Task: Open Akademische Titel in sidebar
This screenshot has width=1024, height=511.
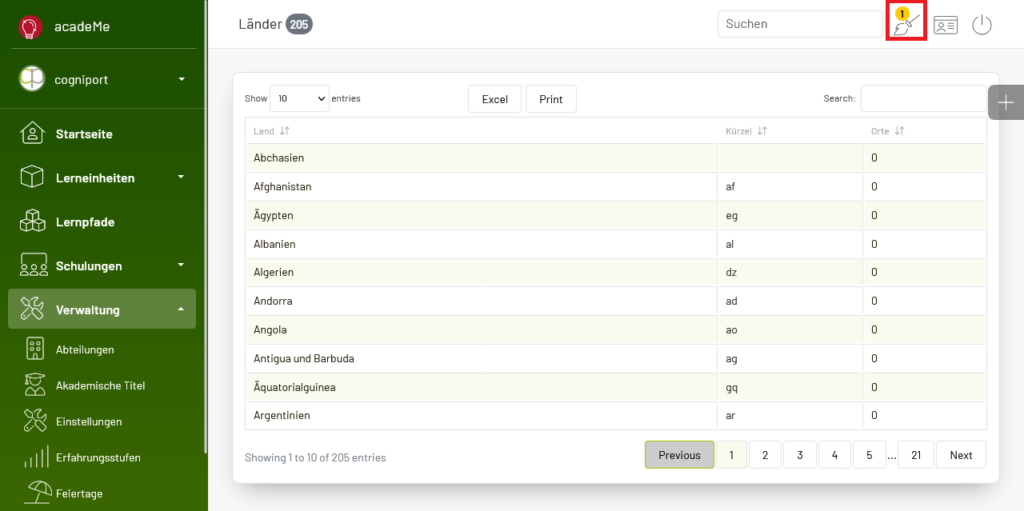Action: (x=100, y=386)
